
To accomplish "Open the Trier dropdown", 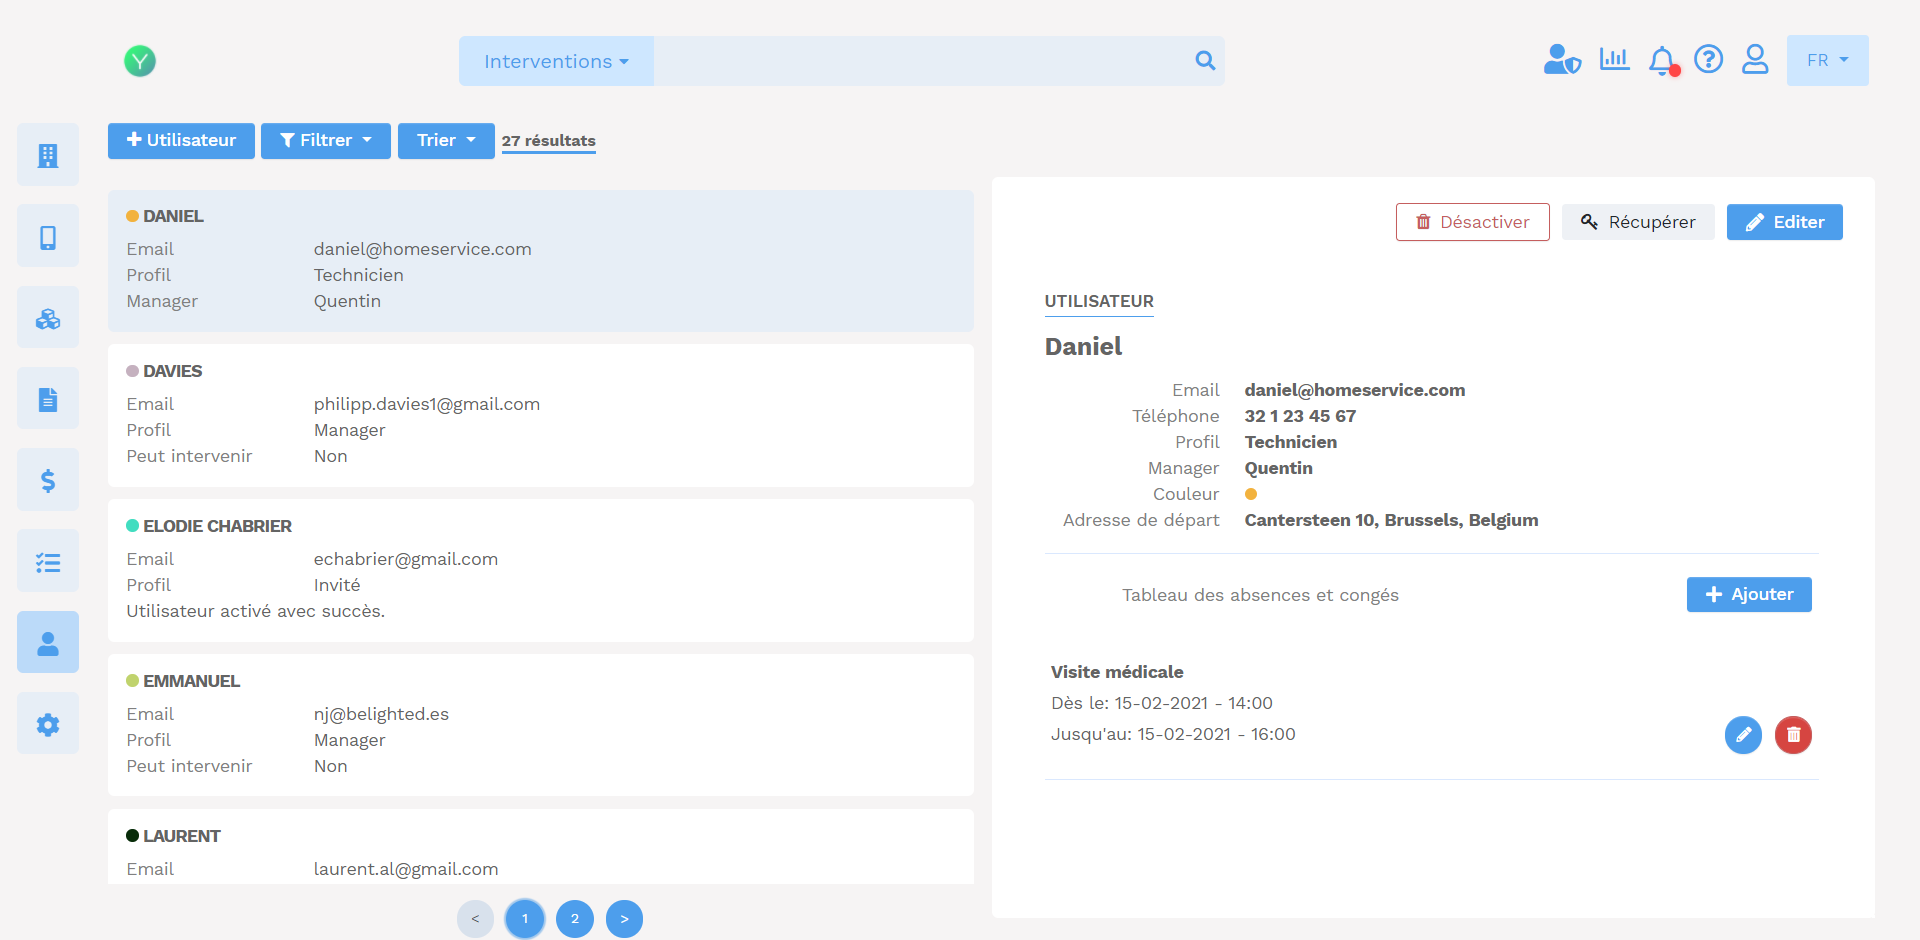I will [445, 140].
